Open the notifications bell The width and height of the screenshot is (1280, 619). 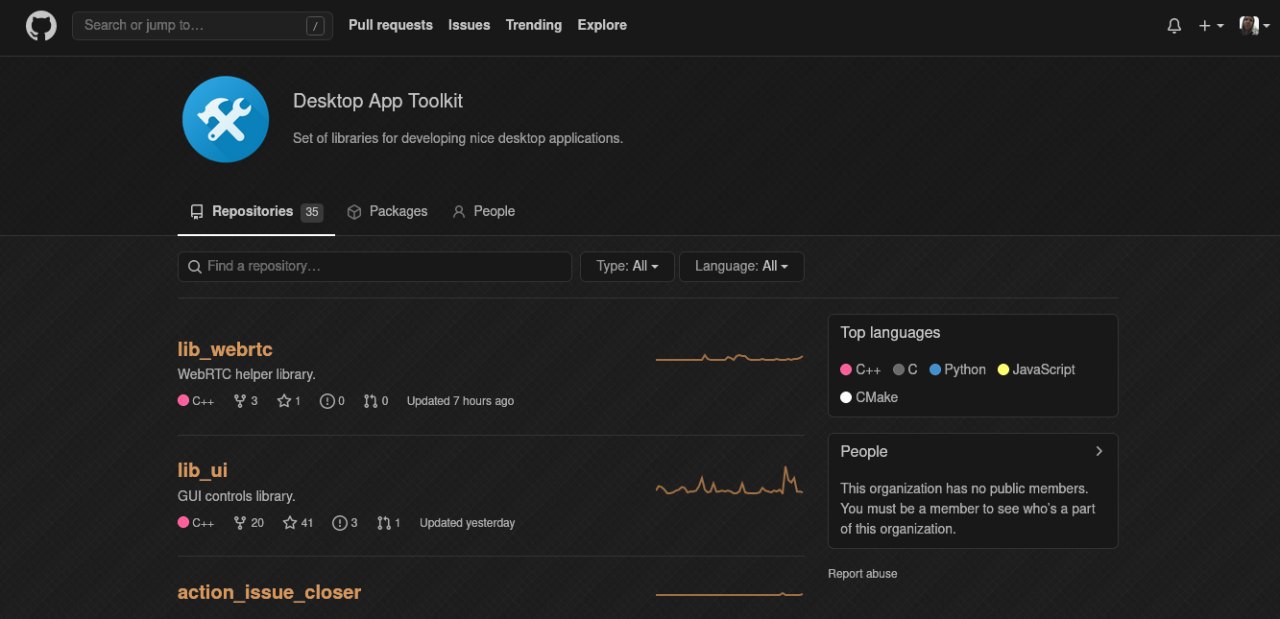1174,26
